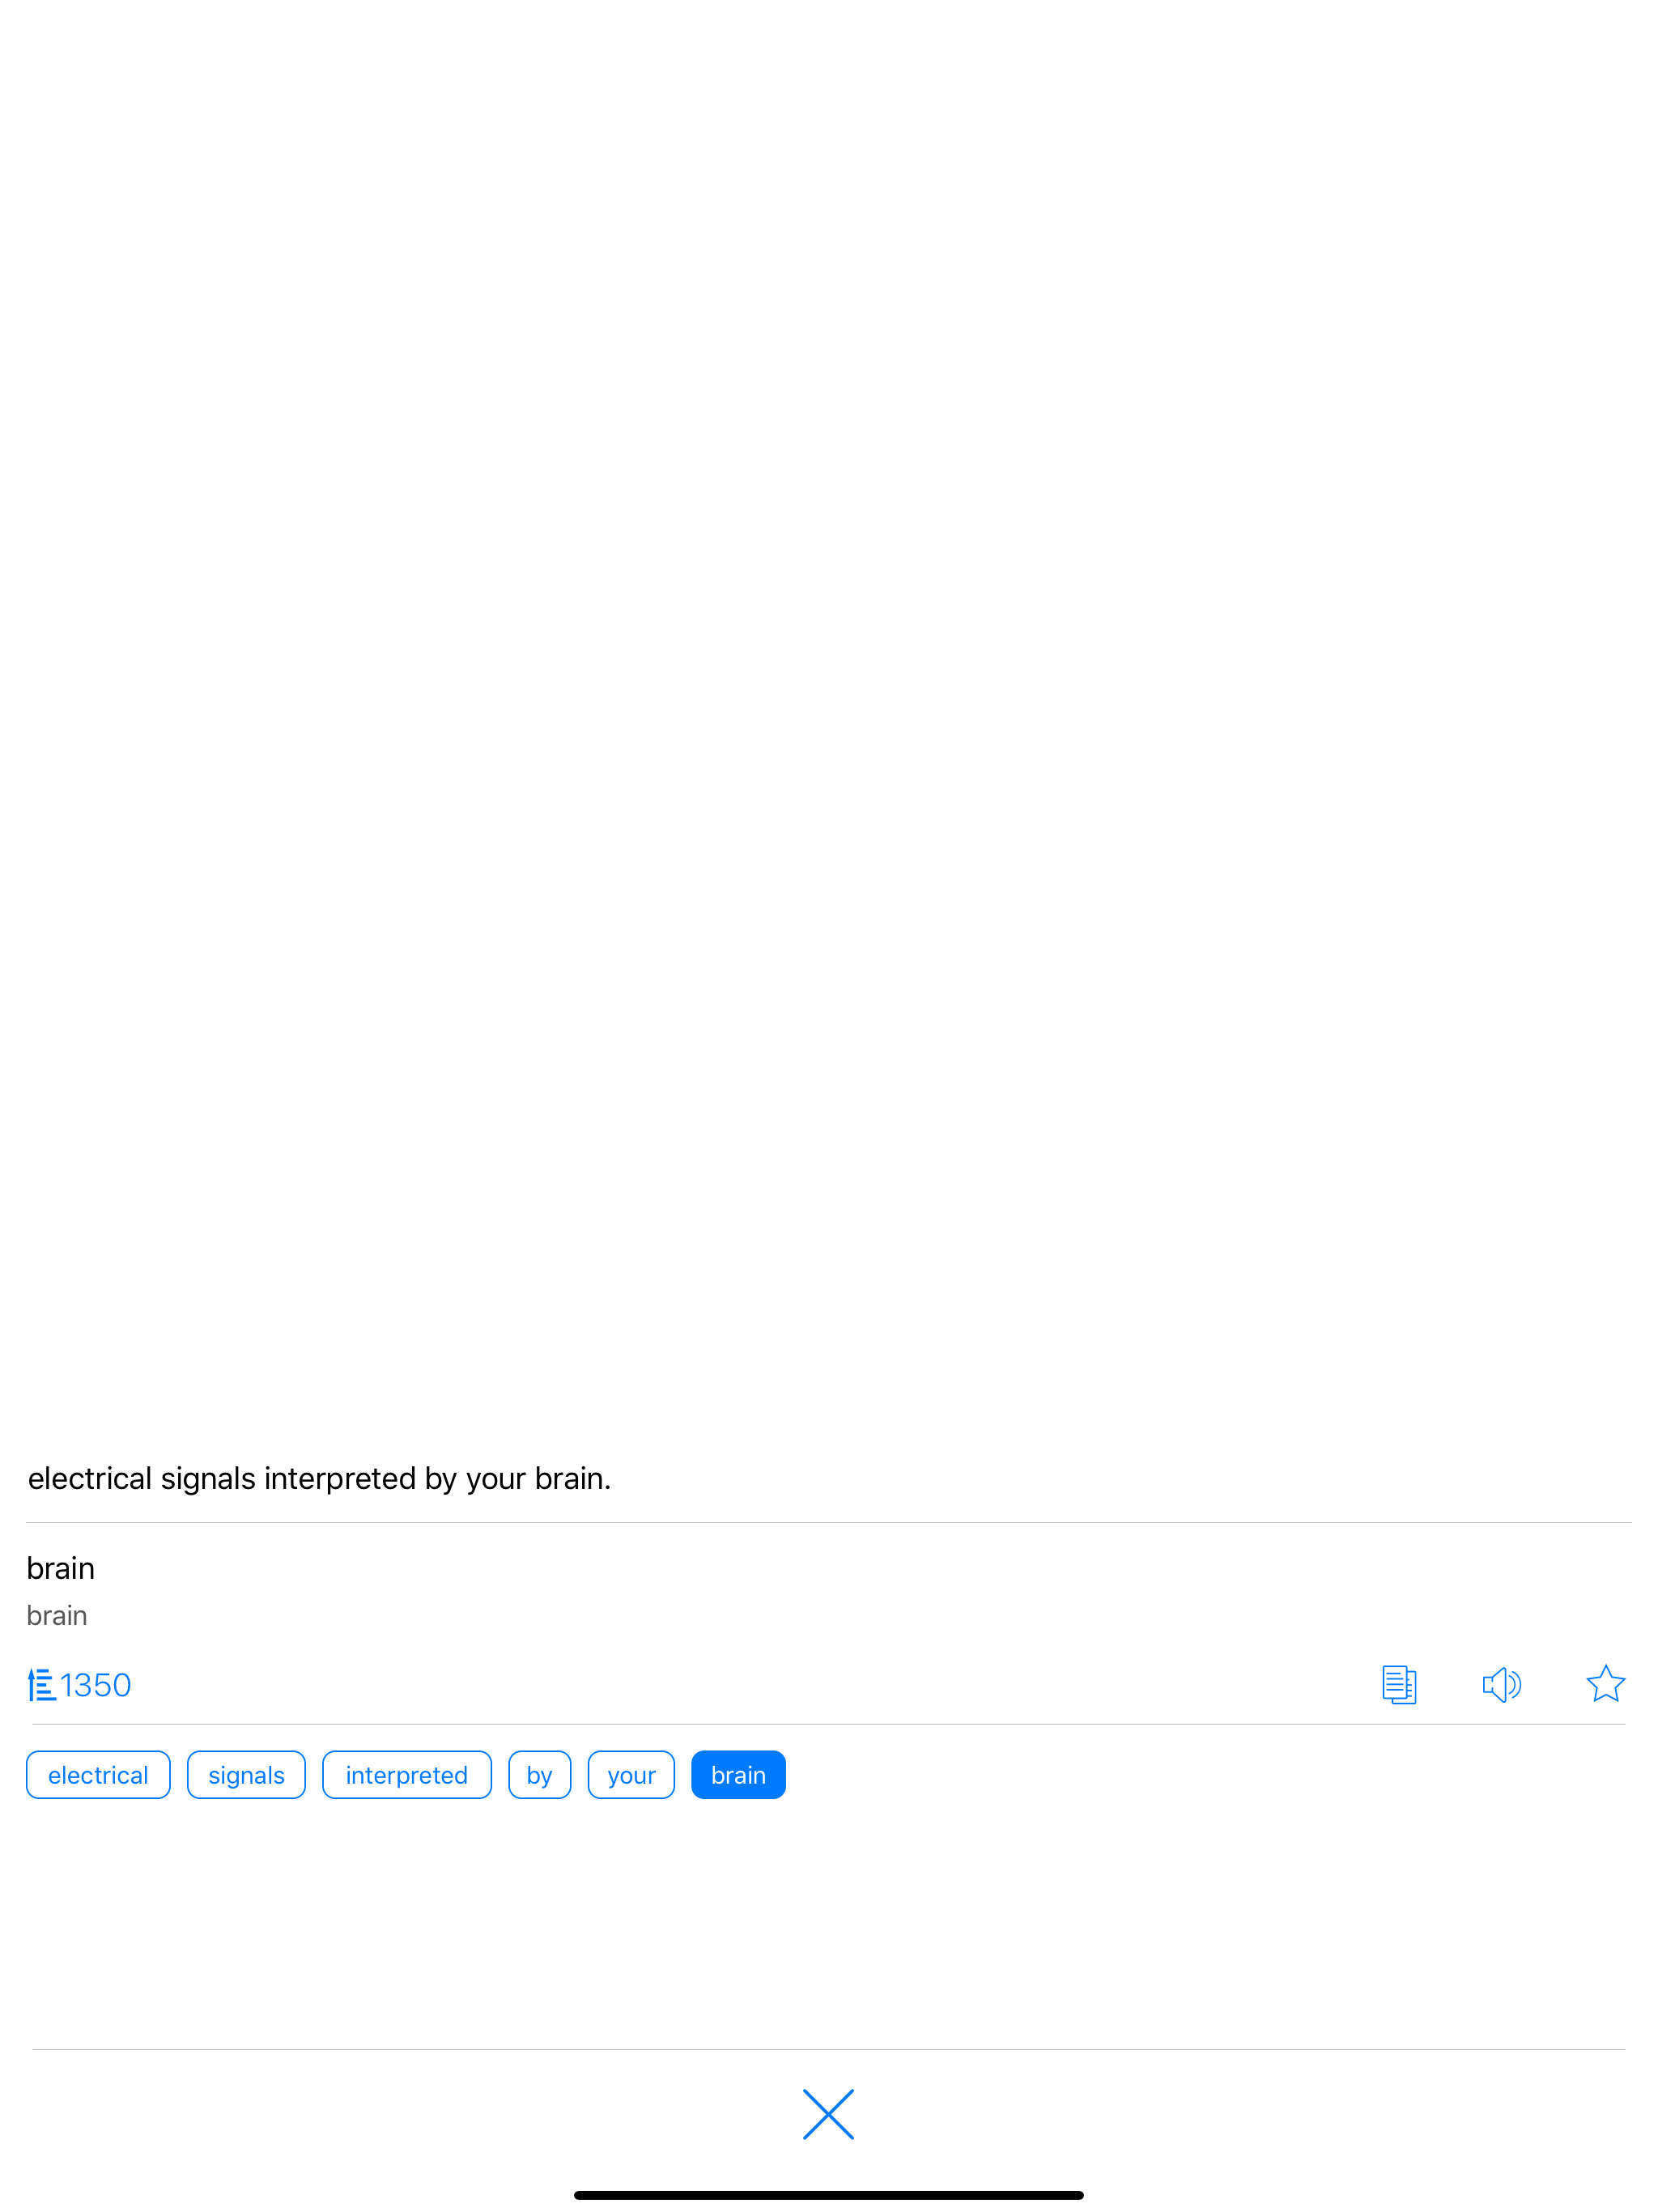Tap the sentence 'electrical signals interpreted by your brain.'
The width and height of the screenshot is (1658, 2212).
pos(319,1478)
